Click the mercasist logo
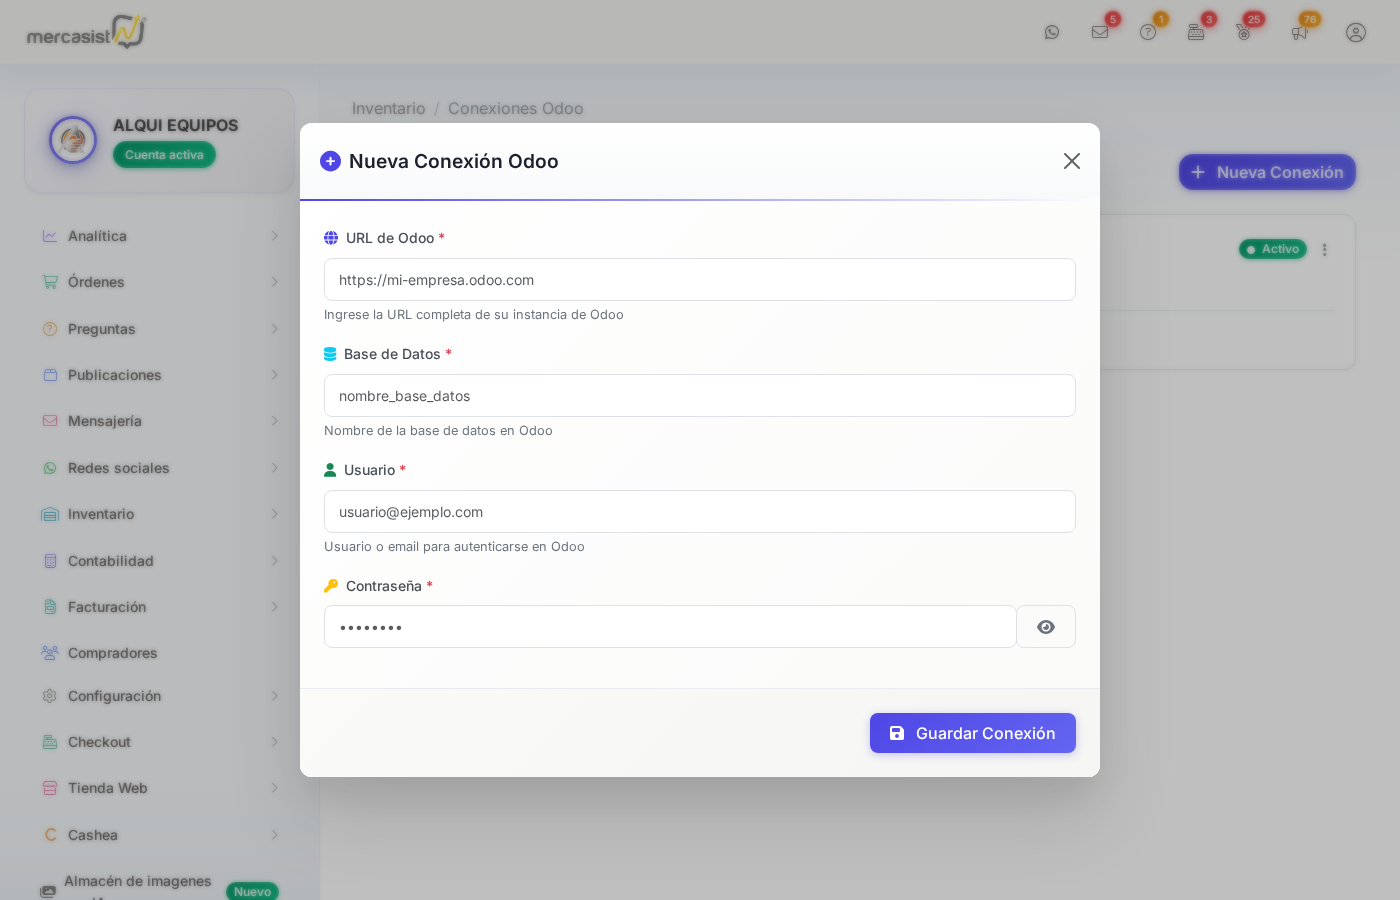Viewport: 1400px width, 900px height. (x=85, y=32)
